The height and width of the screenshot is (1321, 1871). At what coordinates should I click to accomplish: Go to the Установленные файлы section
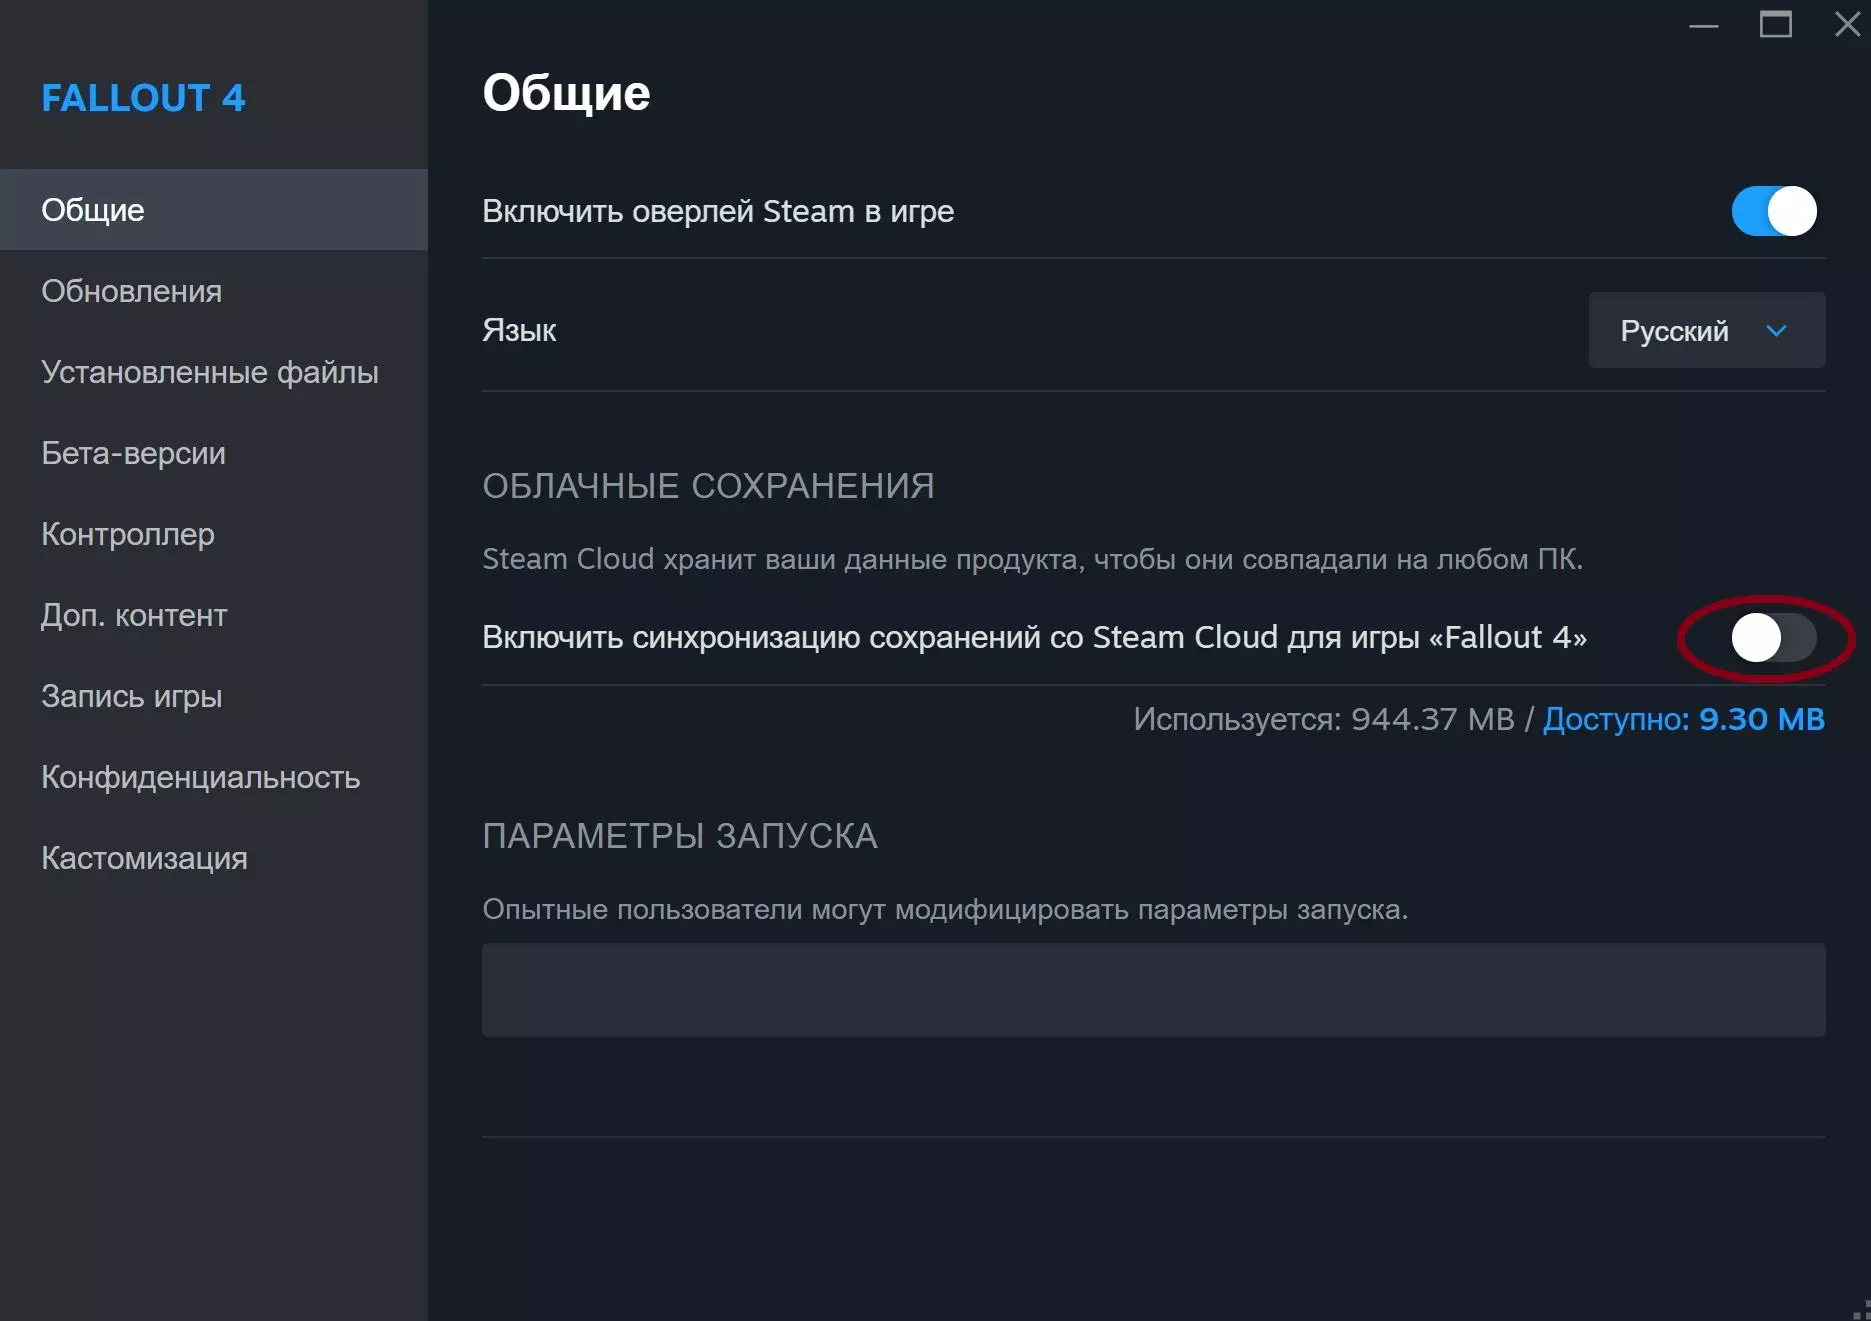click(209, 372)
